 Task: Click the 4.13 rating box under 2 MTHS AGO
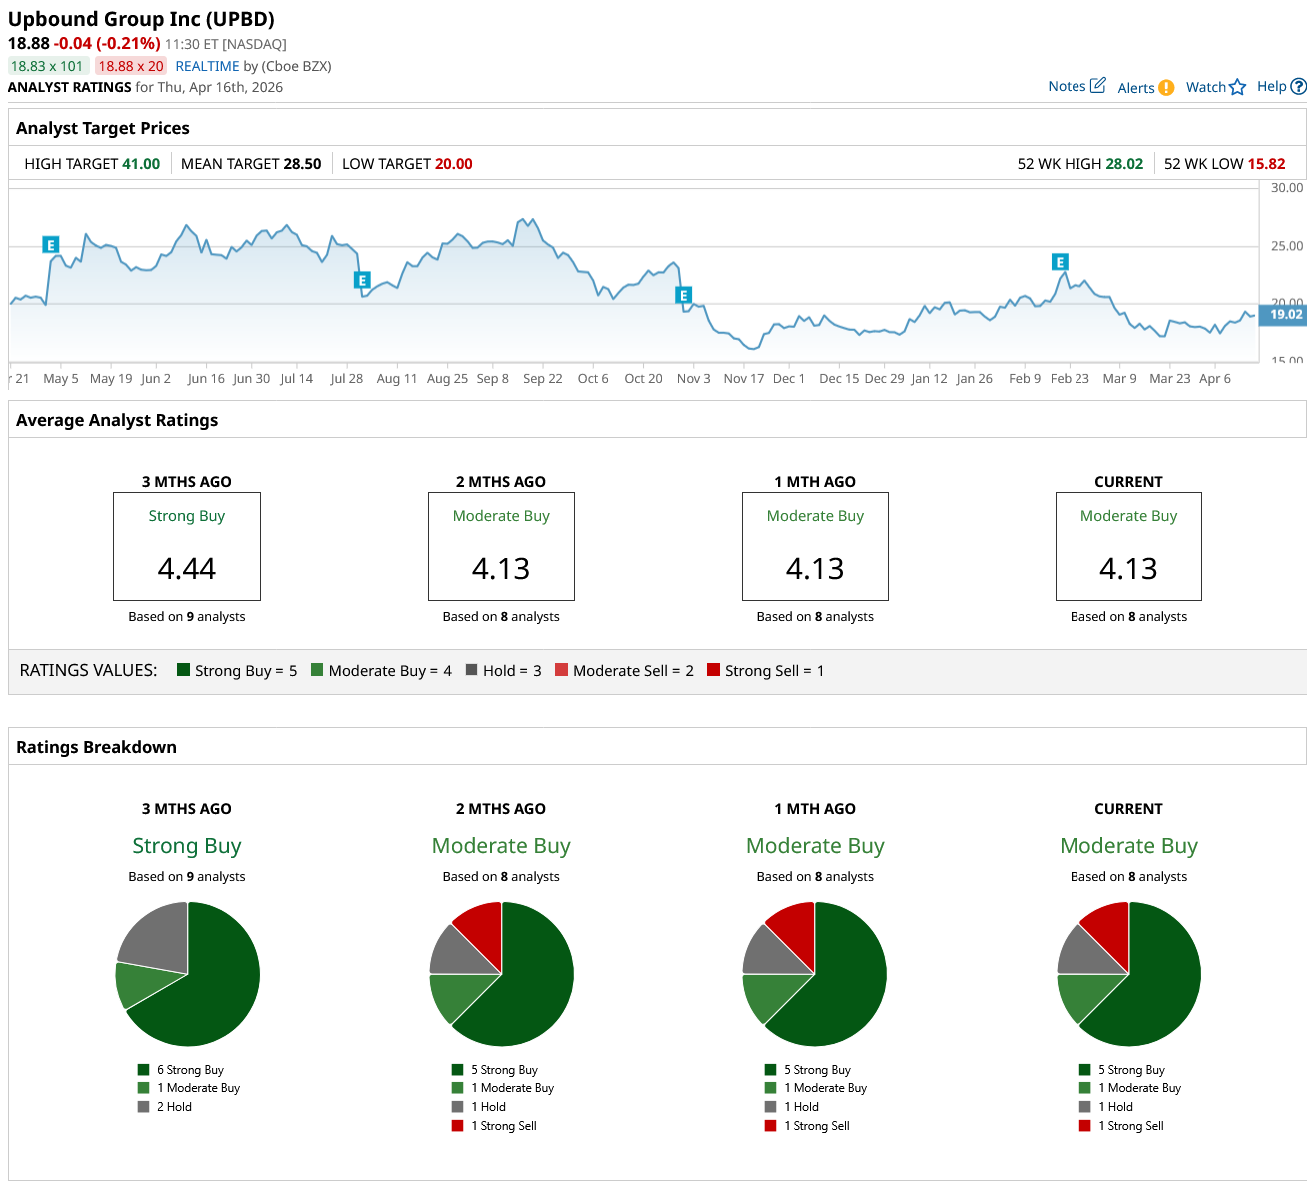(501, 546)
